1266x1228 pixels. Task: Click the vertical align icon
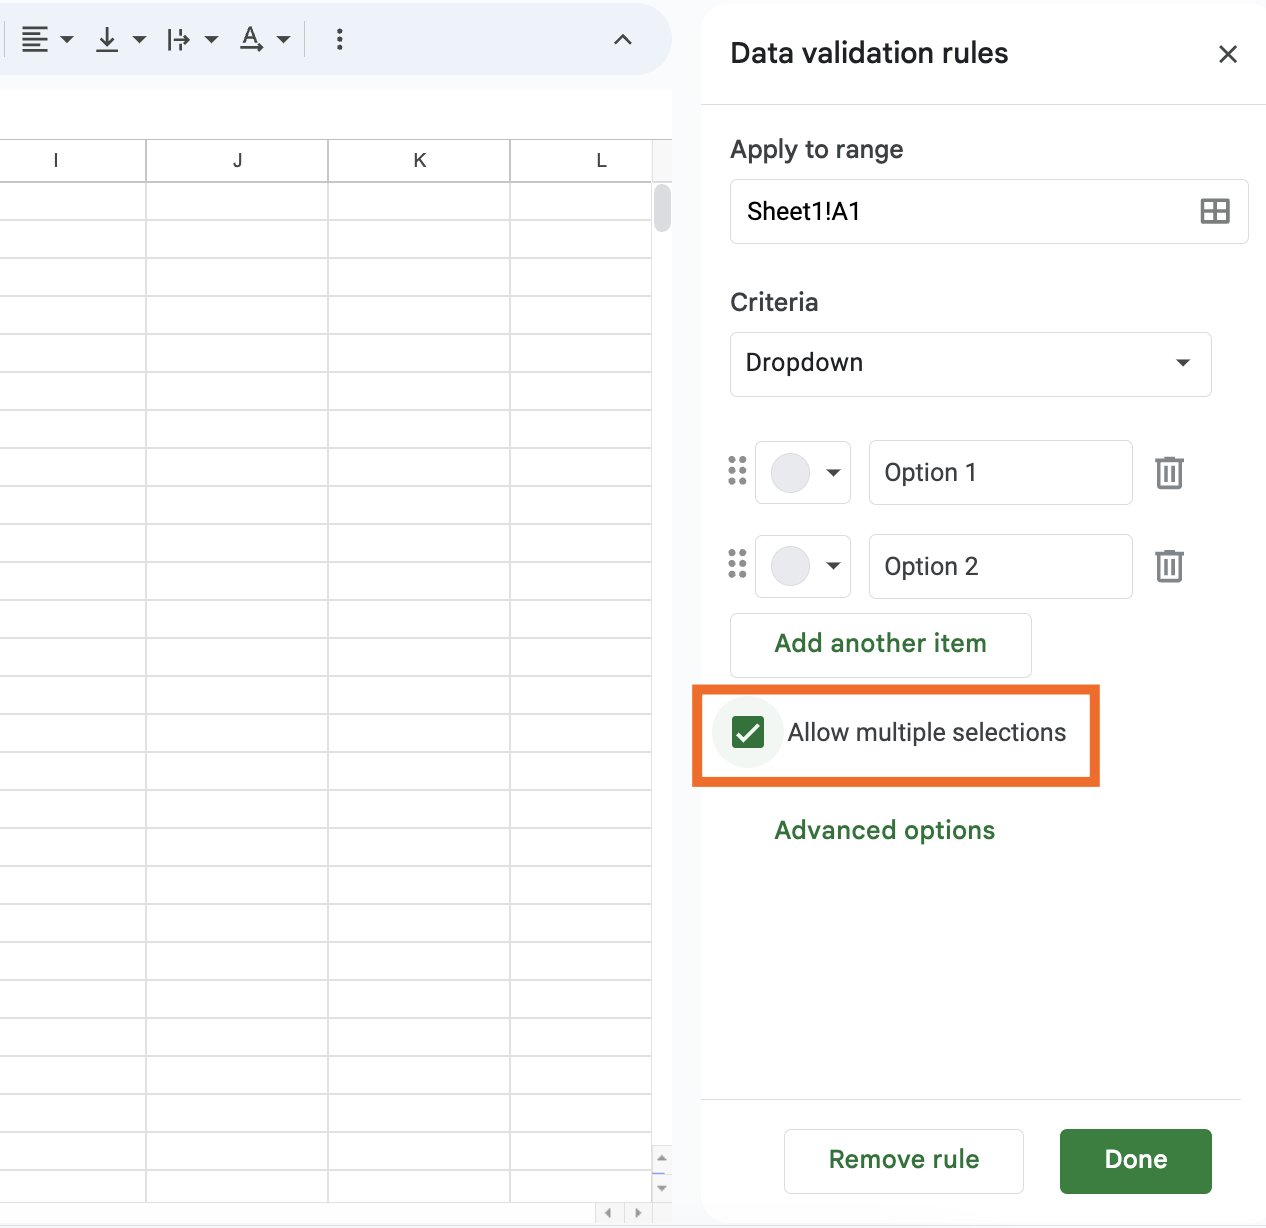[x=107, y=40]
